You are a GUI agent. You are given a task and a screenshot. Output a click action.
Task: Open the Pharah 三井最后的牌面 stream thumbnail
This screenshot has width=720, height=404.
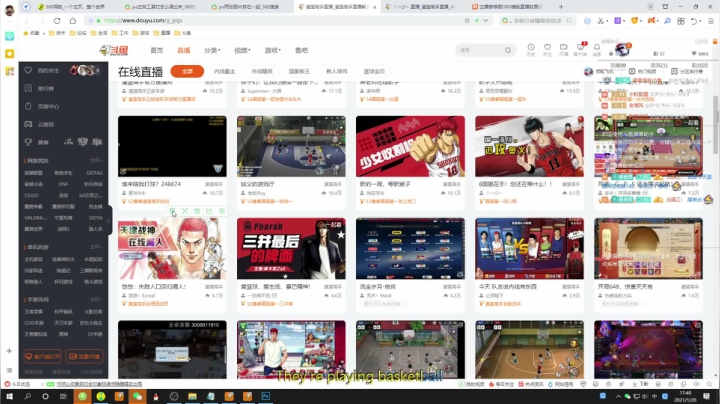click(x=291, y=248)
